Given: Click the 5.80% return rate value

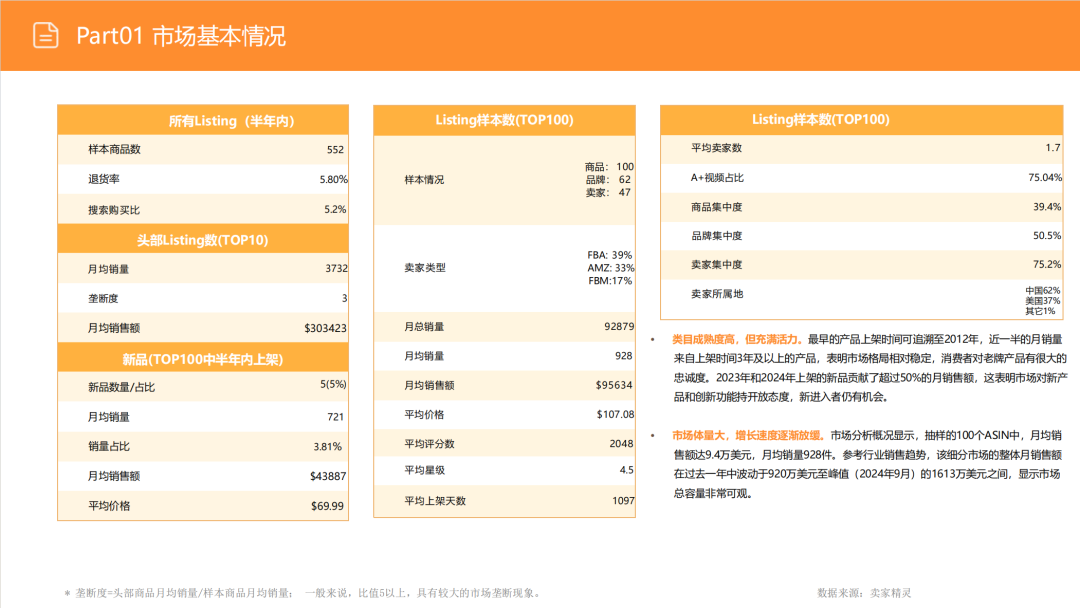Looking at the screenshot, I should tap(333, 180).
